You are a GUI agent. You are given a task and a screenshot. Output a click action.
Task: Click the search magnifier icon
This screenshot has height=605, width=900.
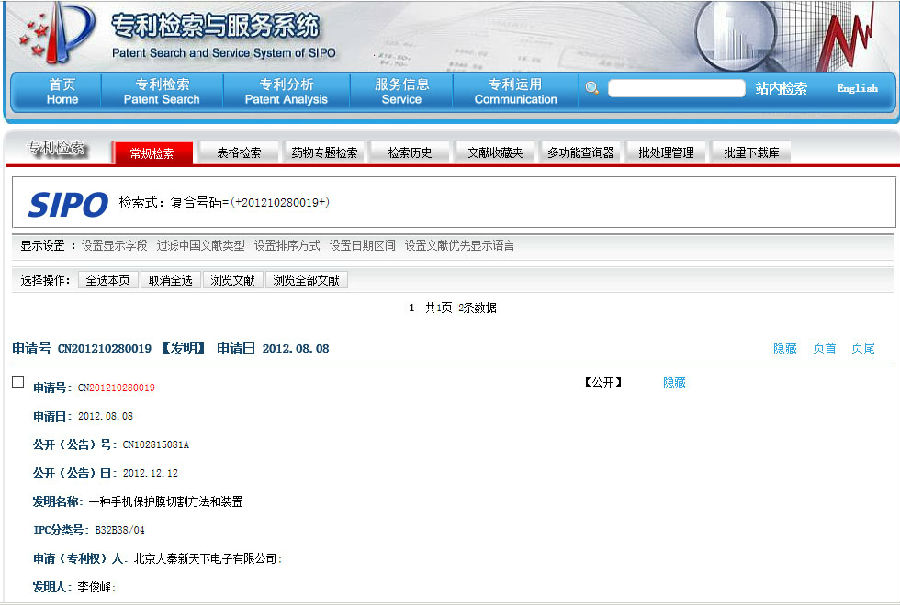(592, 88)
